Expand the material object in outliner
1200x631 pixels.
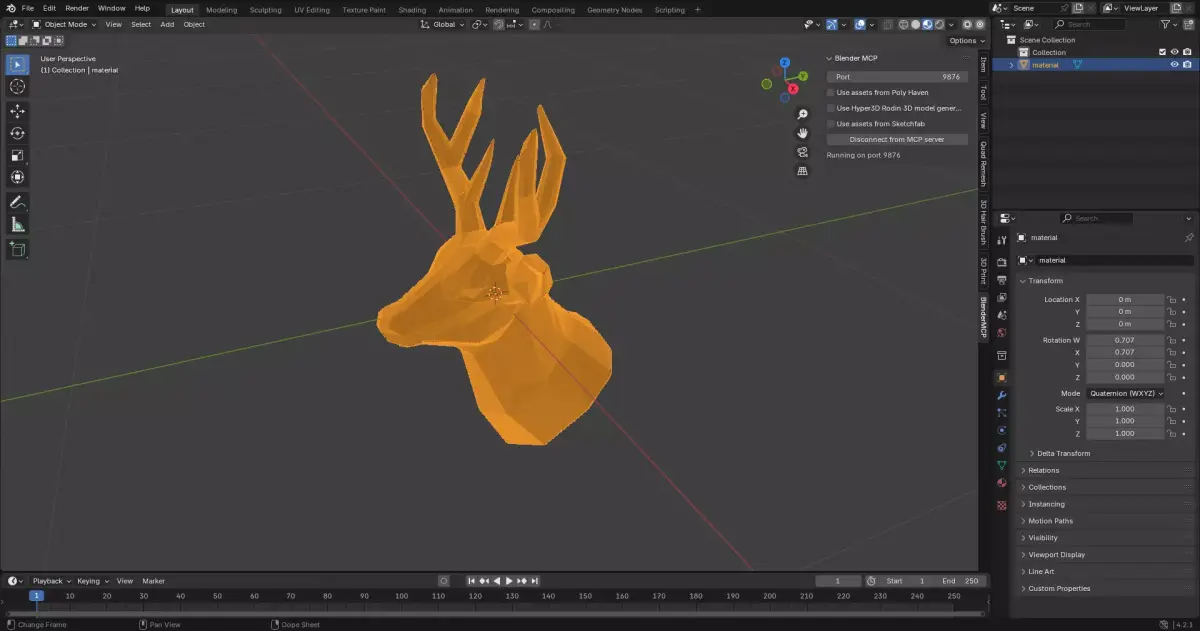point(1011,65)
